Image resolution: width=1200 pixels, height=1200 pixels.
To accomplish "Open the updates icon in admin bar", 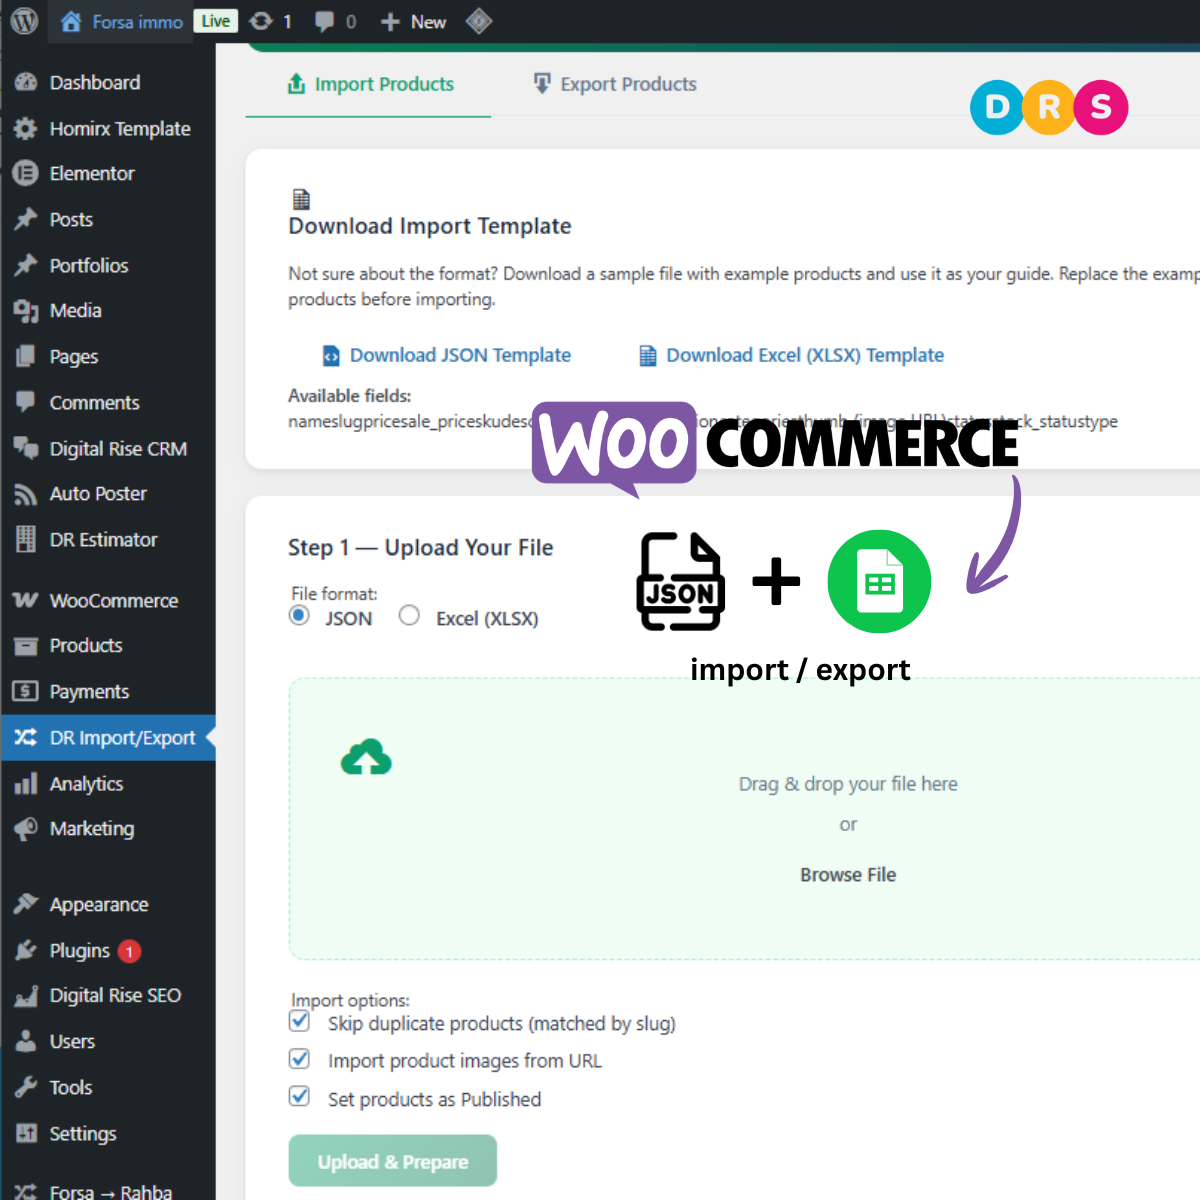I will [261, 21].
